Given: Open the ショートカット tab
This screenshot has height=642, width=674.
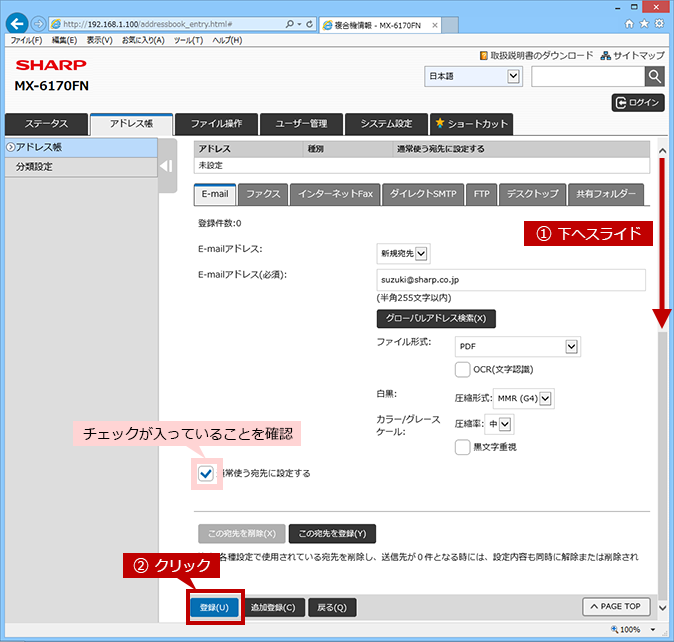Looking at the screenshot, I should (472, 124).
